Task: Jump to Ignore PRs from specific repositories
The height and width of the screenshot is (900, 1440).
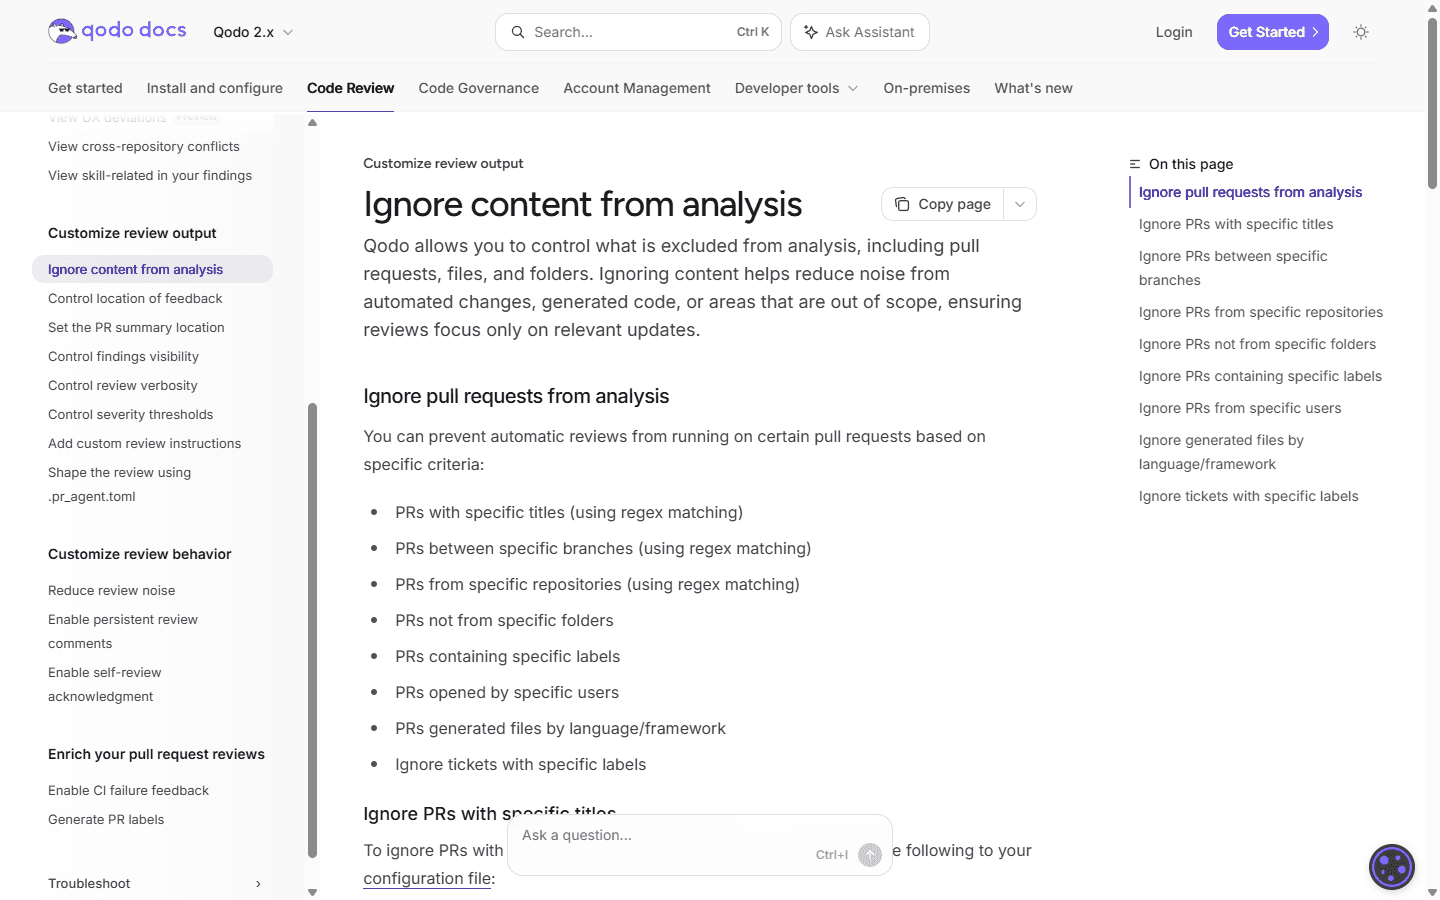Action: 1261,312
